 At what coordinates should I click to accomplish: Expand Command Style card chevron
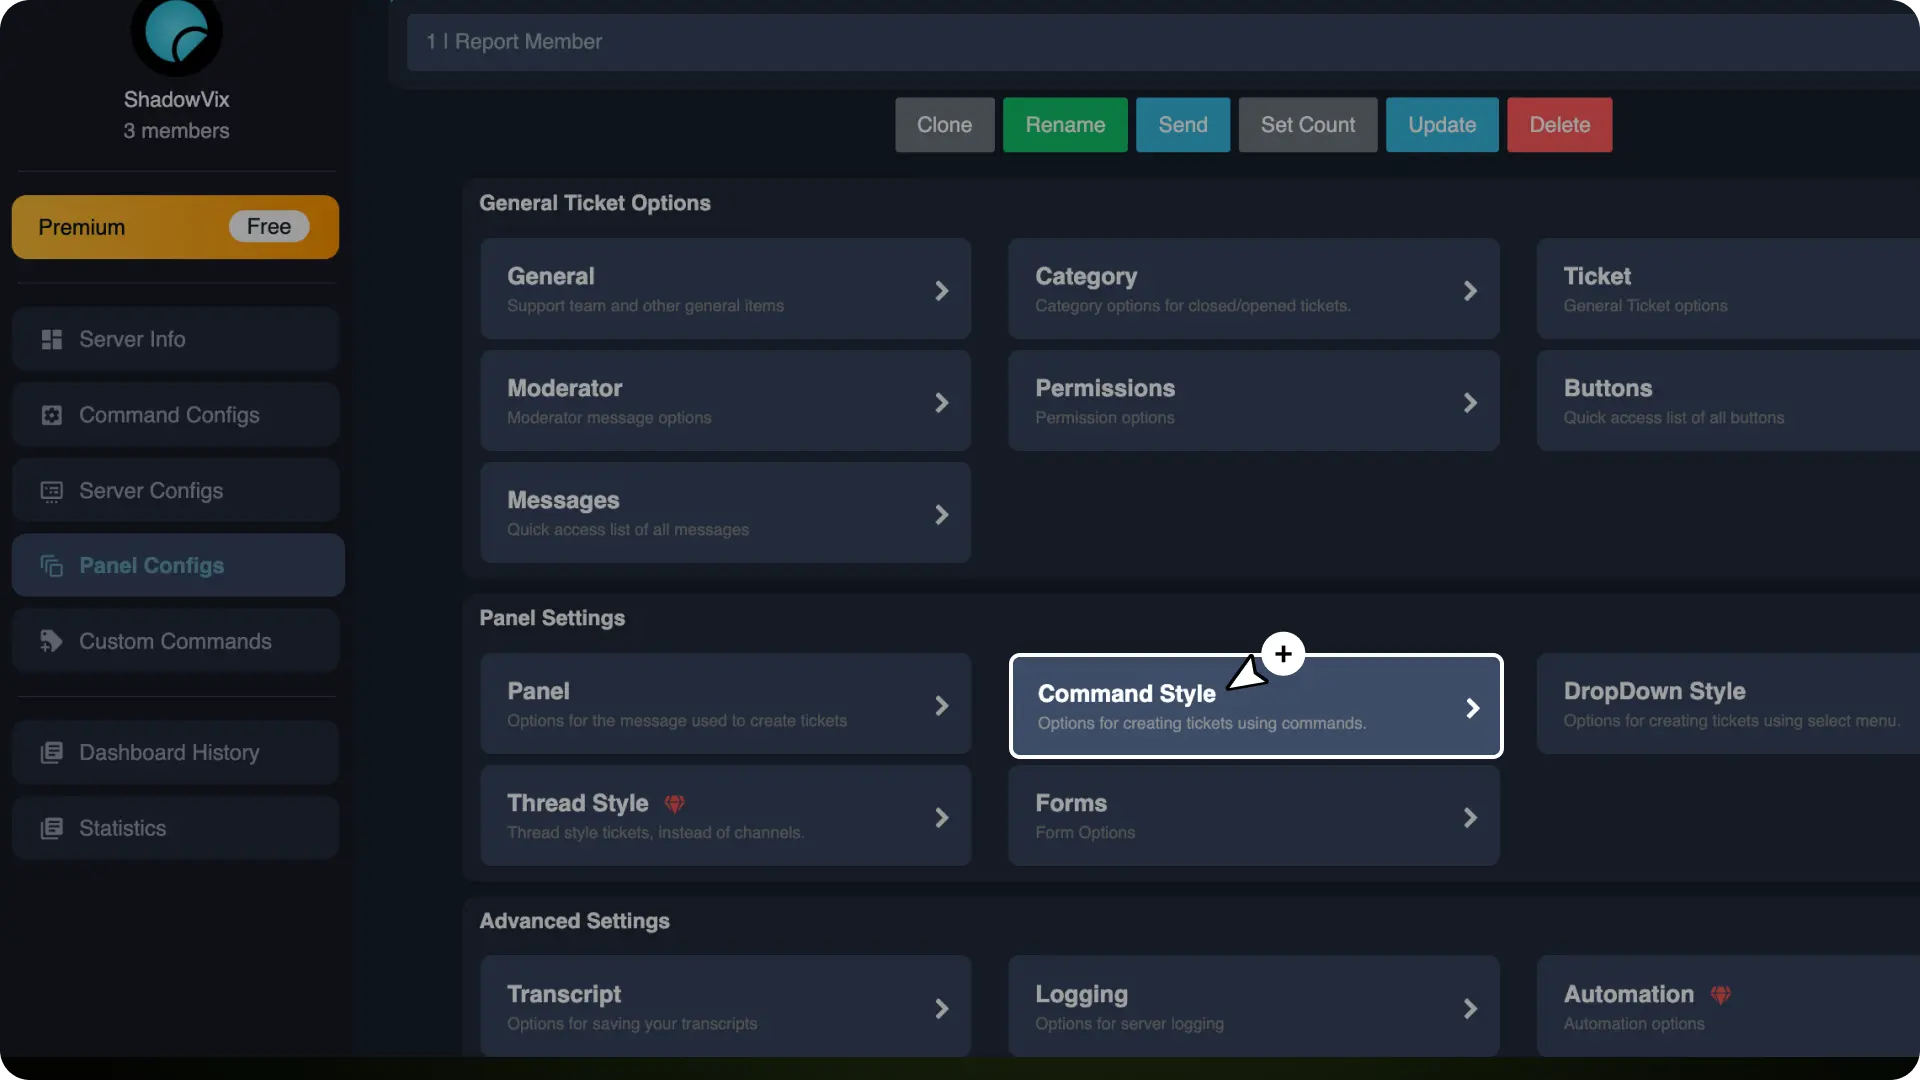coord(1472,708)
